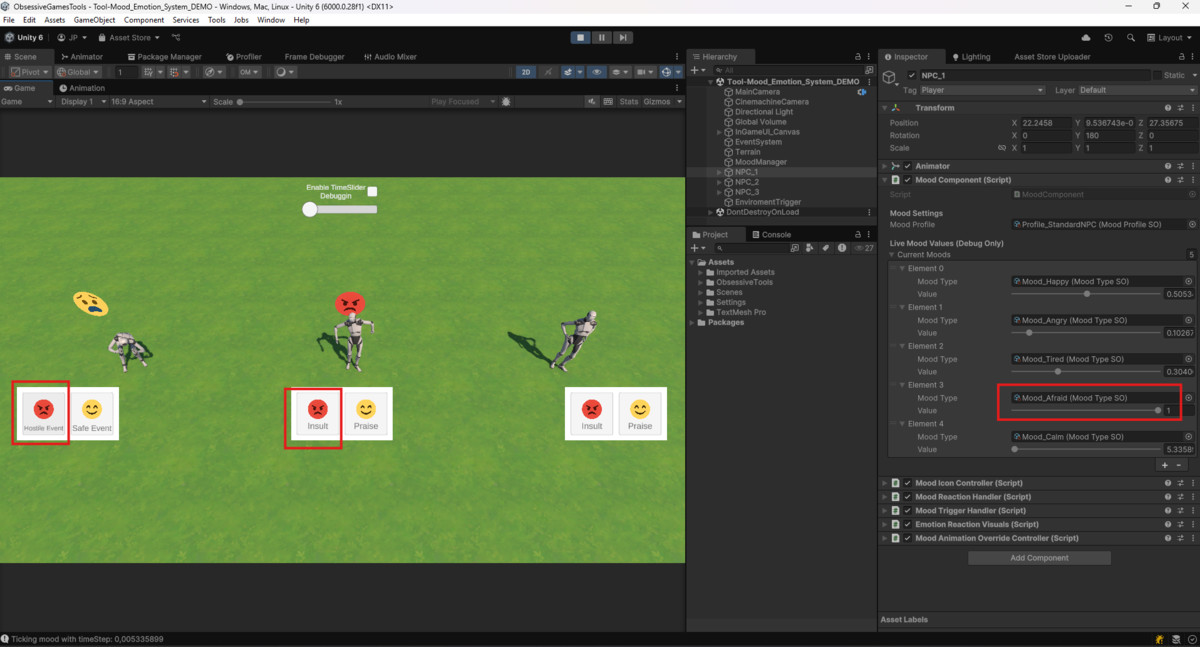Open the Jobs menu

pyautogui.click(x=241, y=20)
